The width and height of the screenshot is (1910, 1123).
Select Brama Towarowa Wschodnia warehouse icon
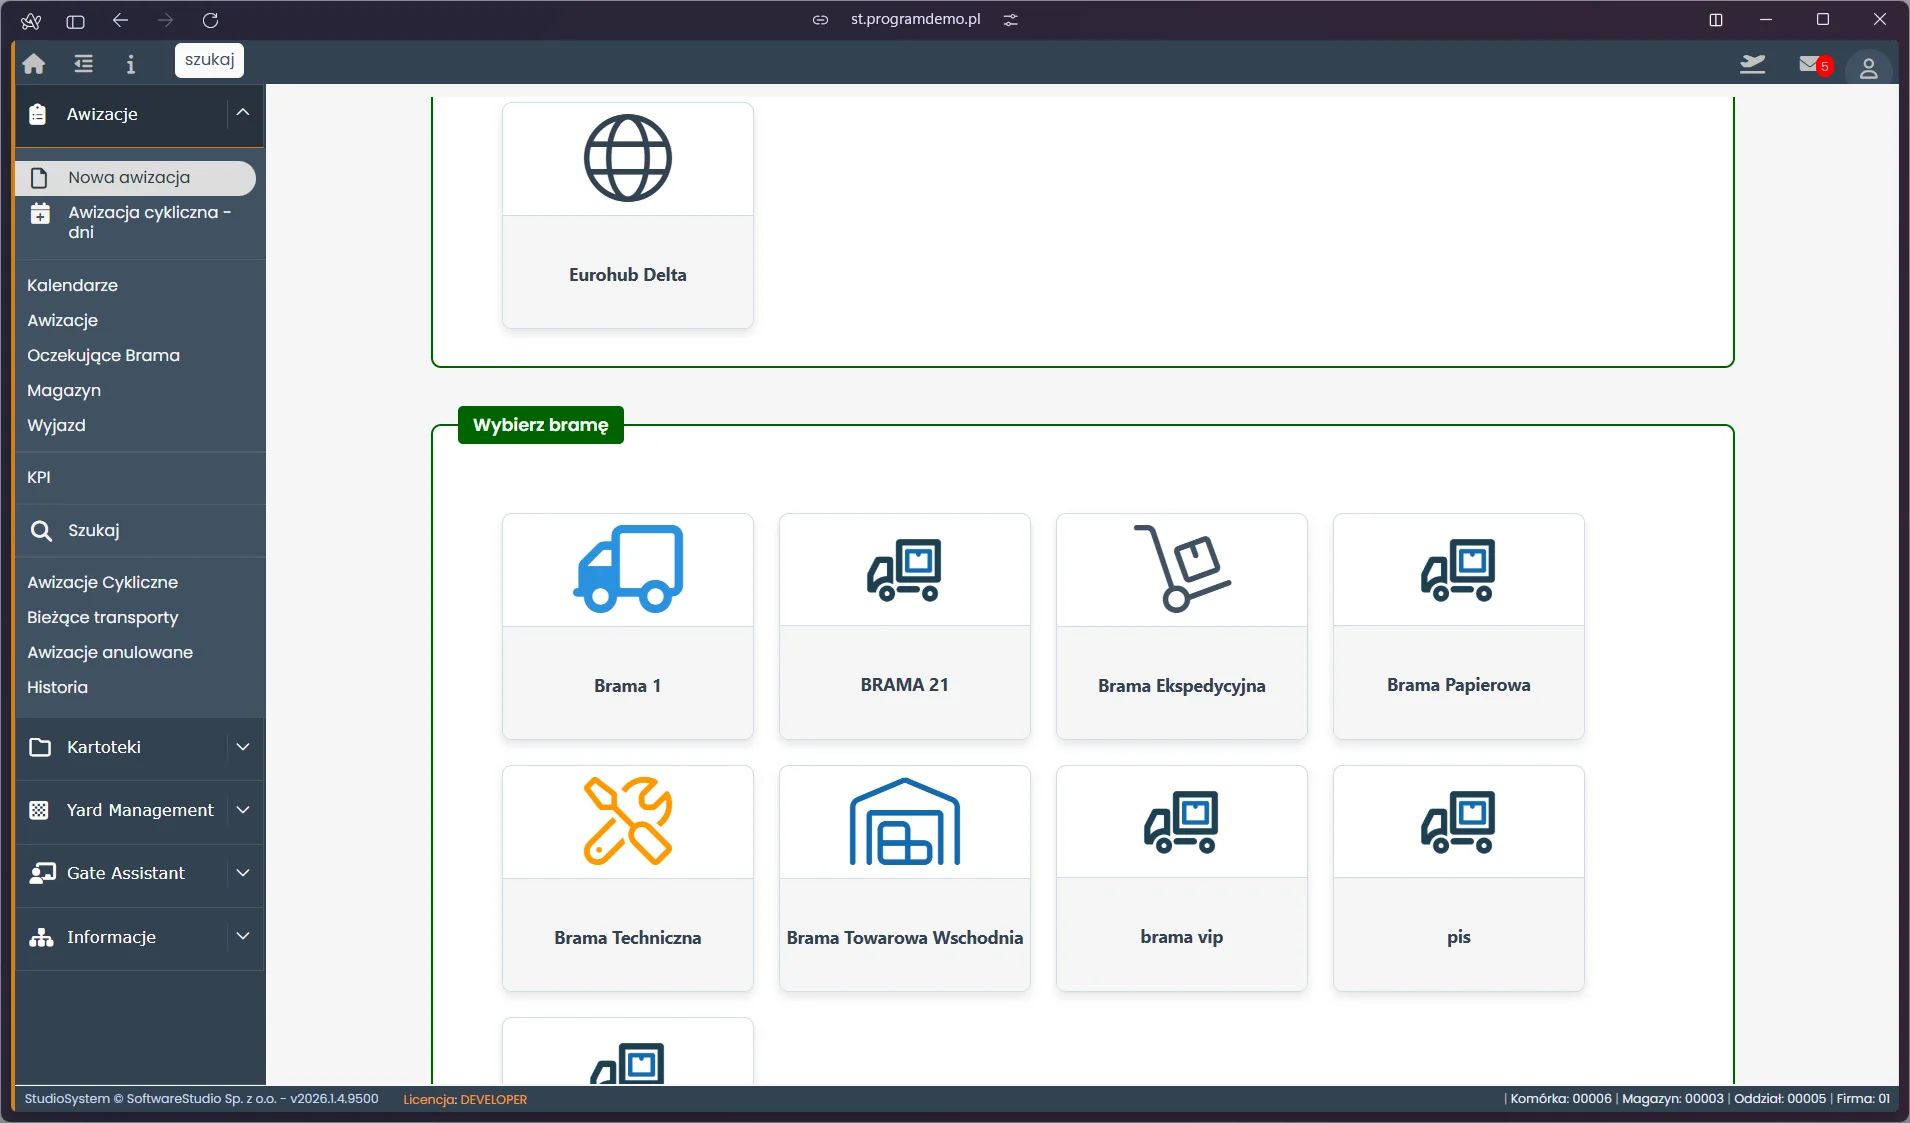coord(905,821)
